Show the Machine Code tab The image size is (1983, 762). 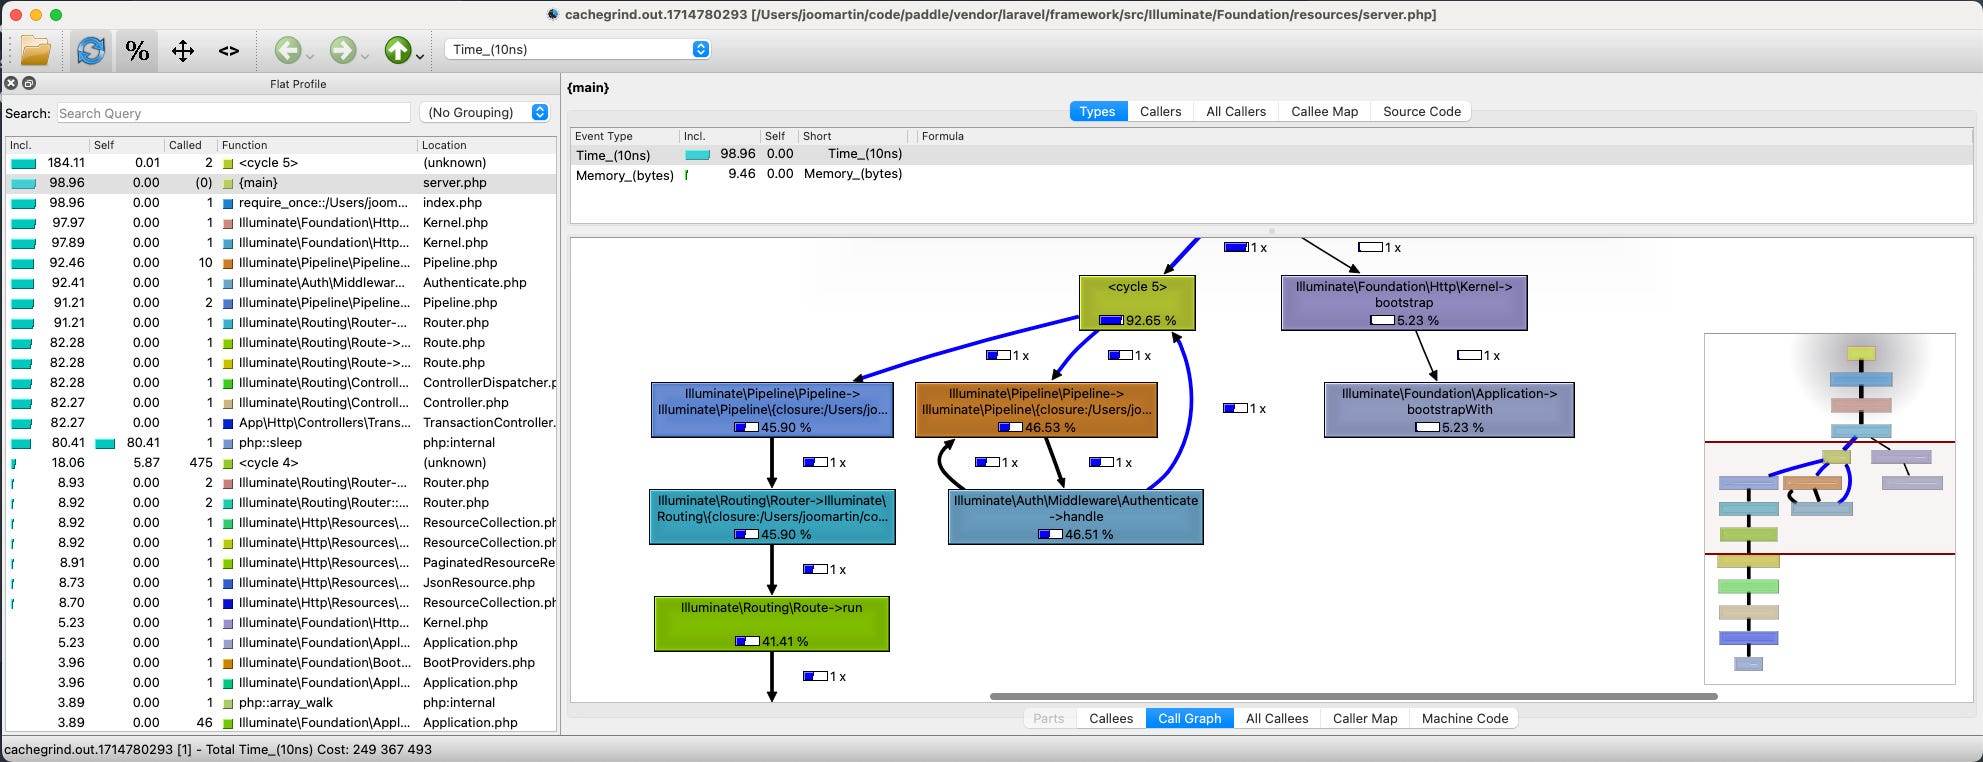pyautogui.click(x=1464, y=718)
